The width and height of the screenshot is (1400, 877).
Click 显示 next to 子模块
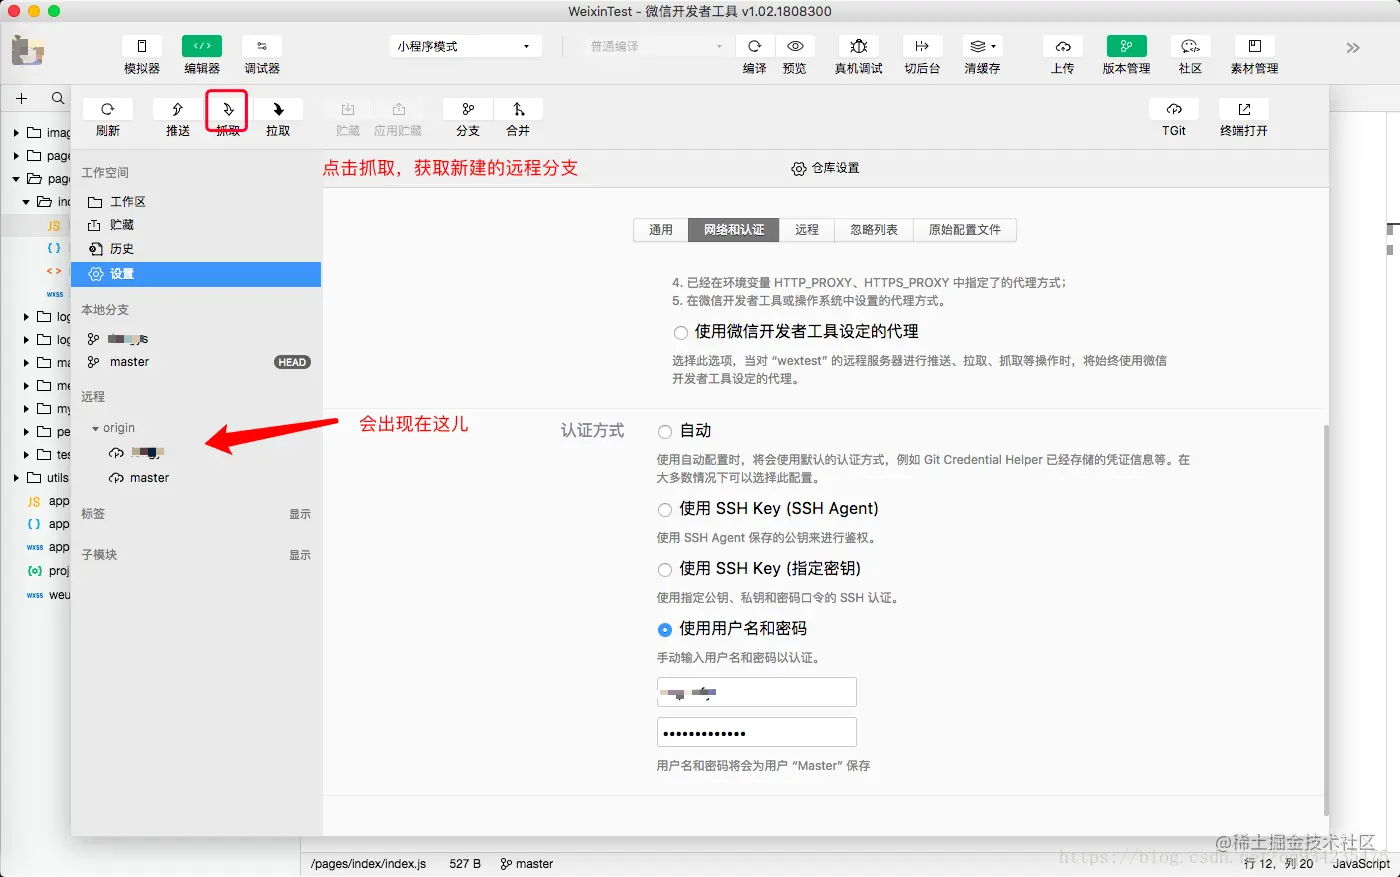pyautogui.click(x=300, y=555)
